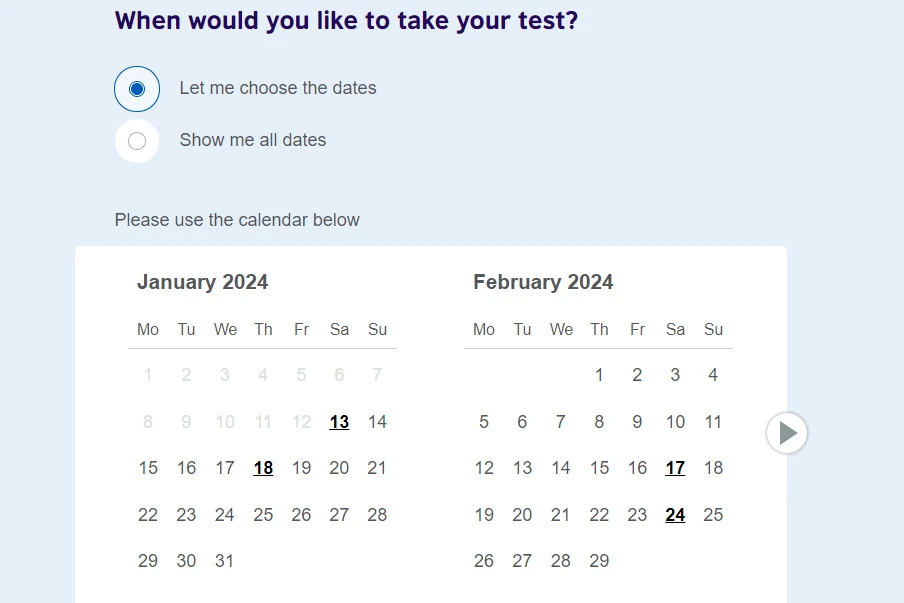Click February 29 in the calendar
This screenshot has height=603, width=904.
click(599, 561)
